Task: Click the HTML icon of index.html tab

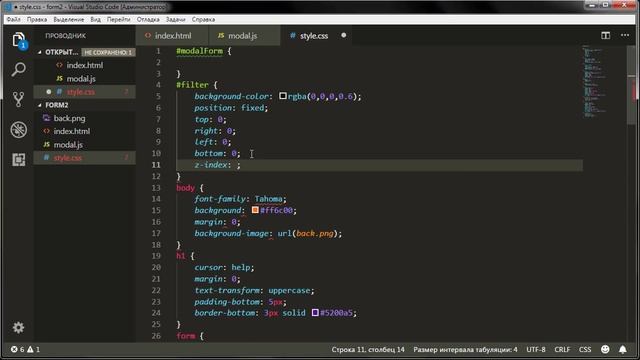Action: [148, 36]
